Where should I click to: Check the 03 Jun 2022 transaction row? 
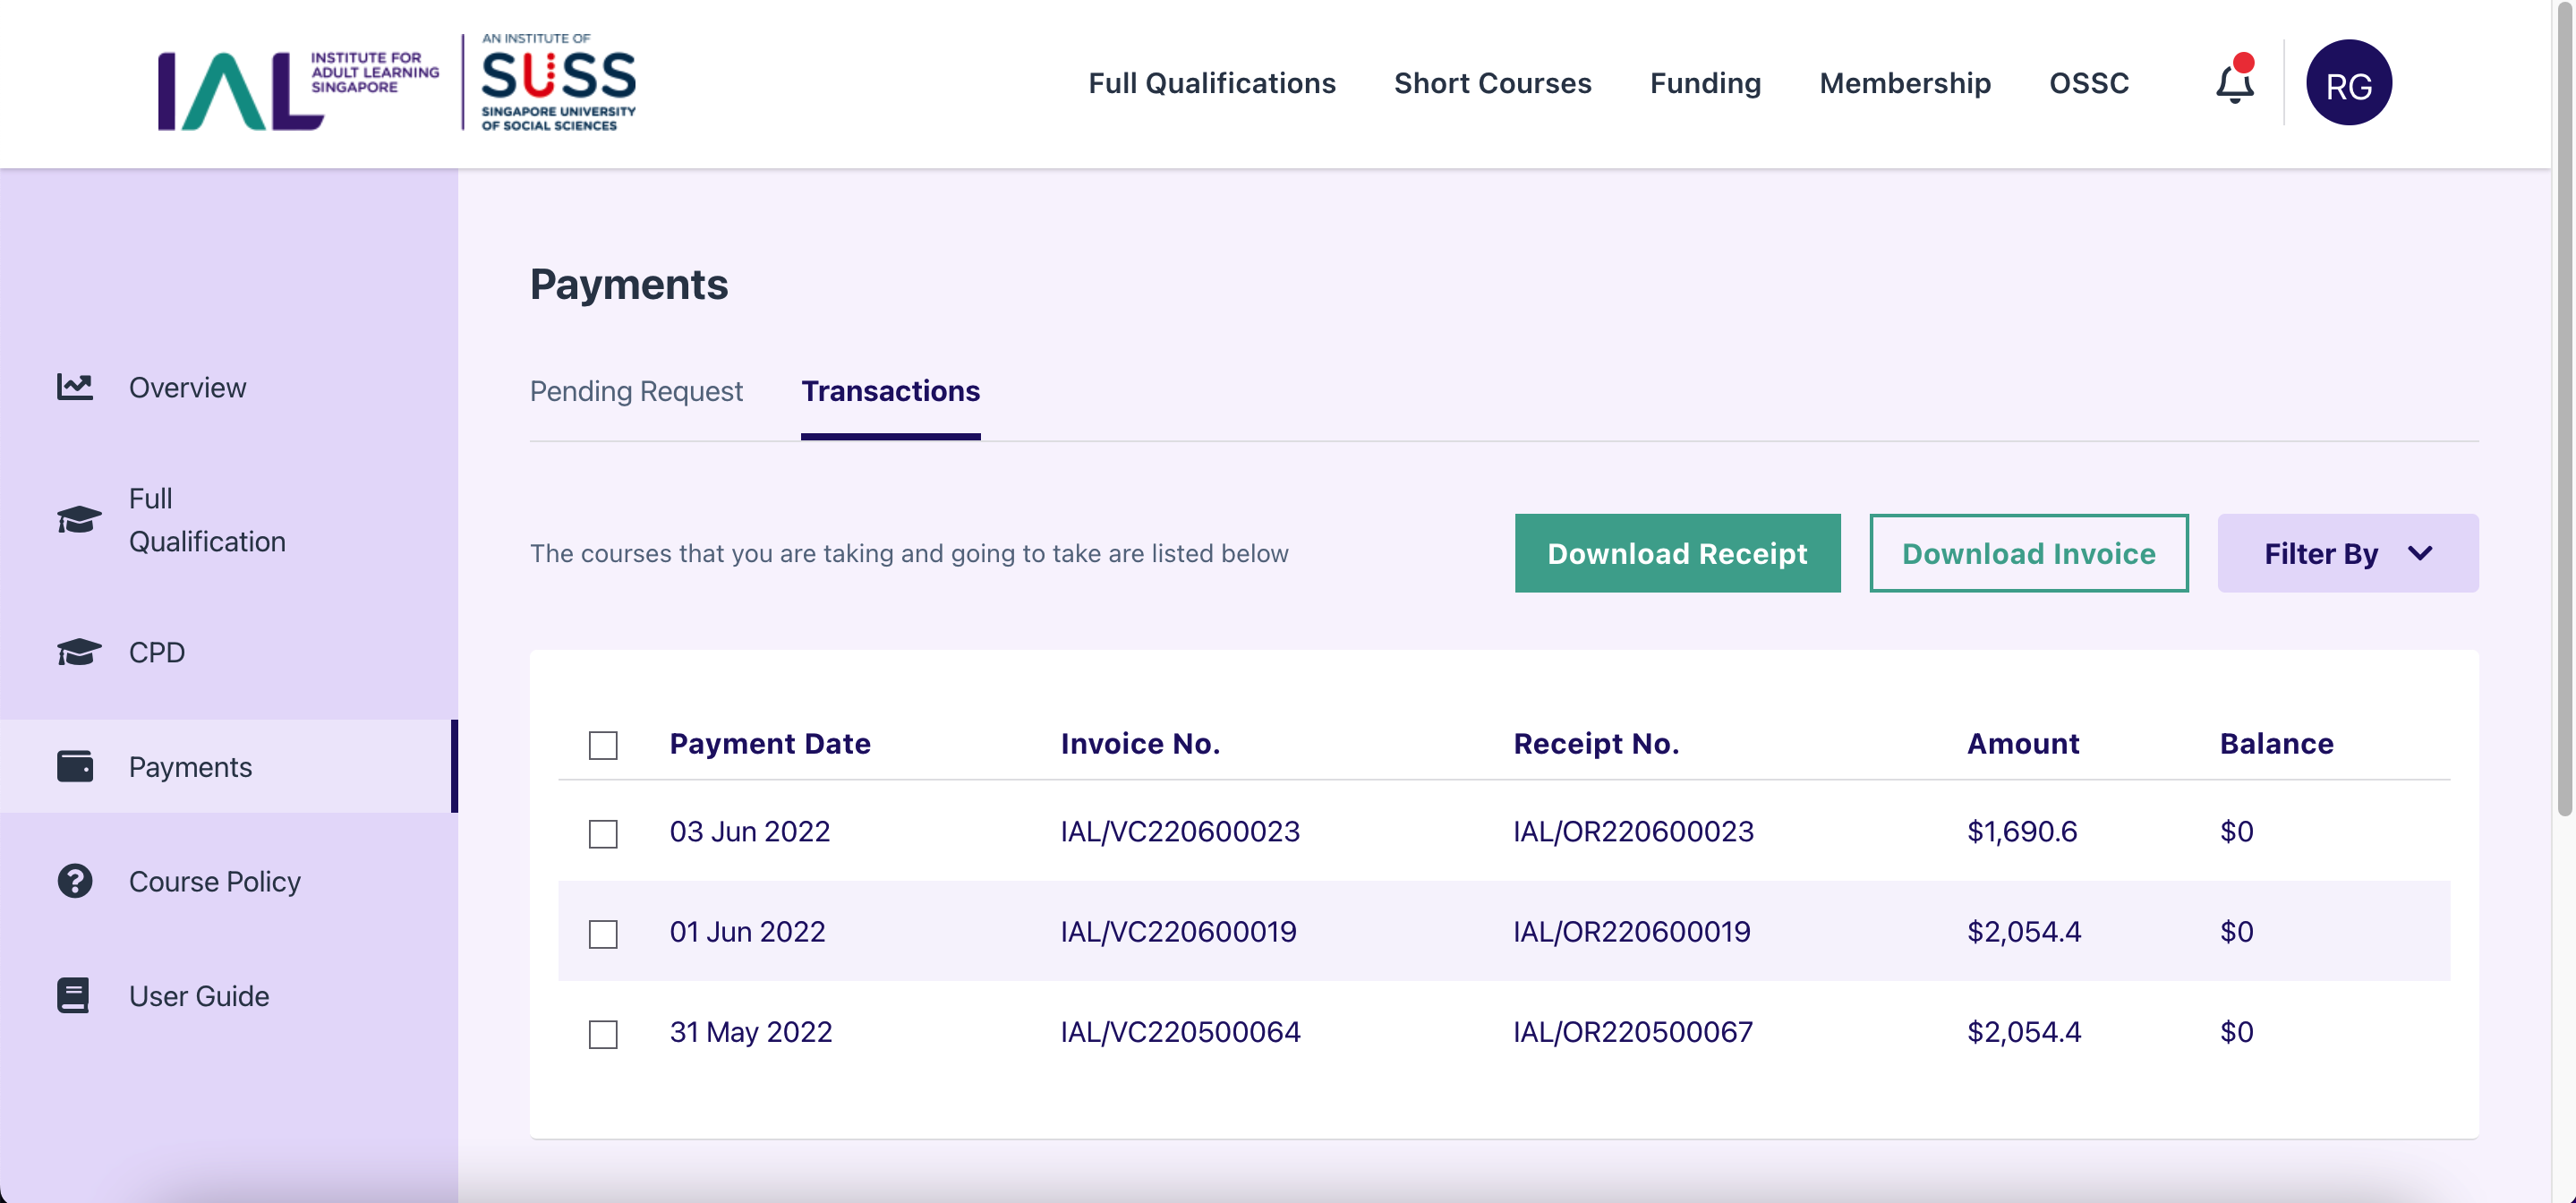(x=603, y=834)
